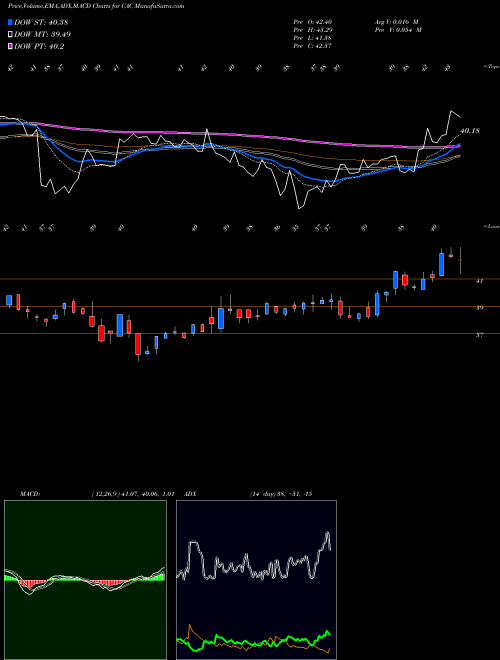
Task: Click the chart title mentioning MunafaSutra.com
Action: point(96,7)
